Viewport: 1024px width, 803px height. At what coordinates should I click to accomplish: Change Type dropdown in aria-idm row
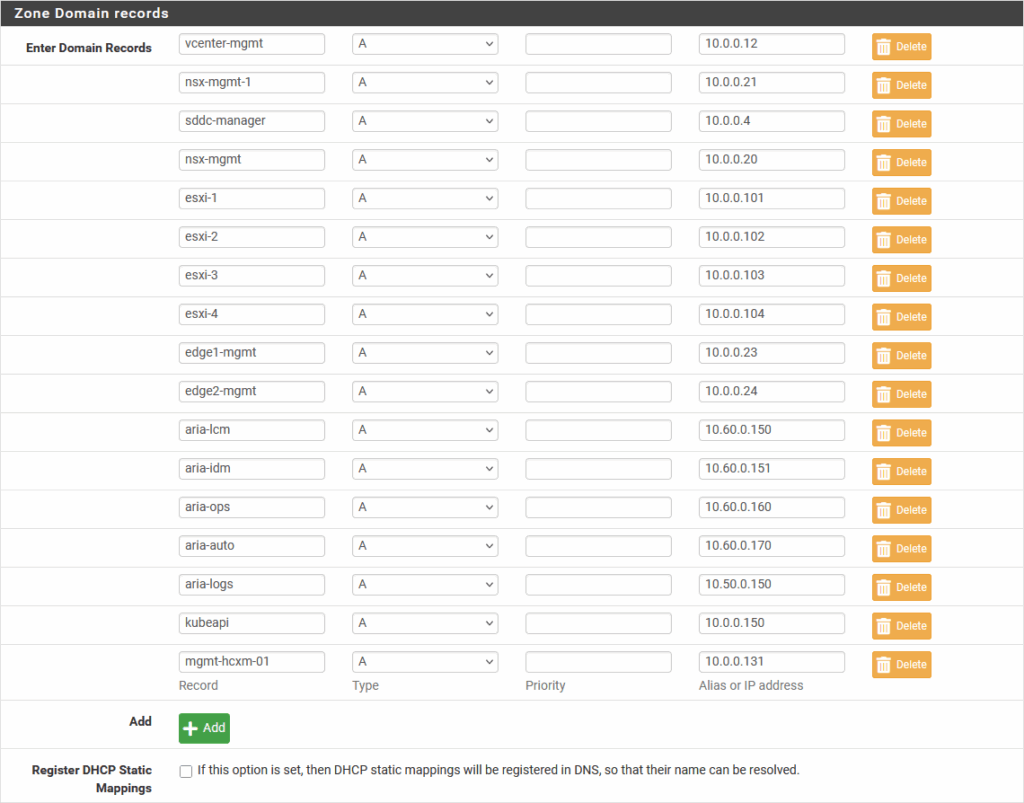click(424, 469)
